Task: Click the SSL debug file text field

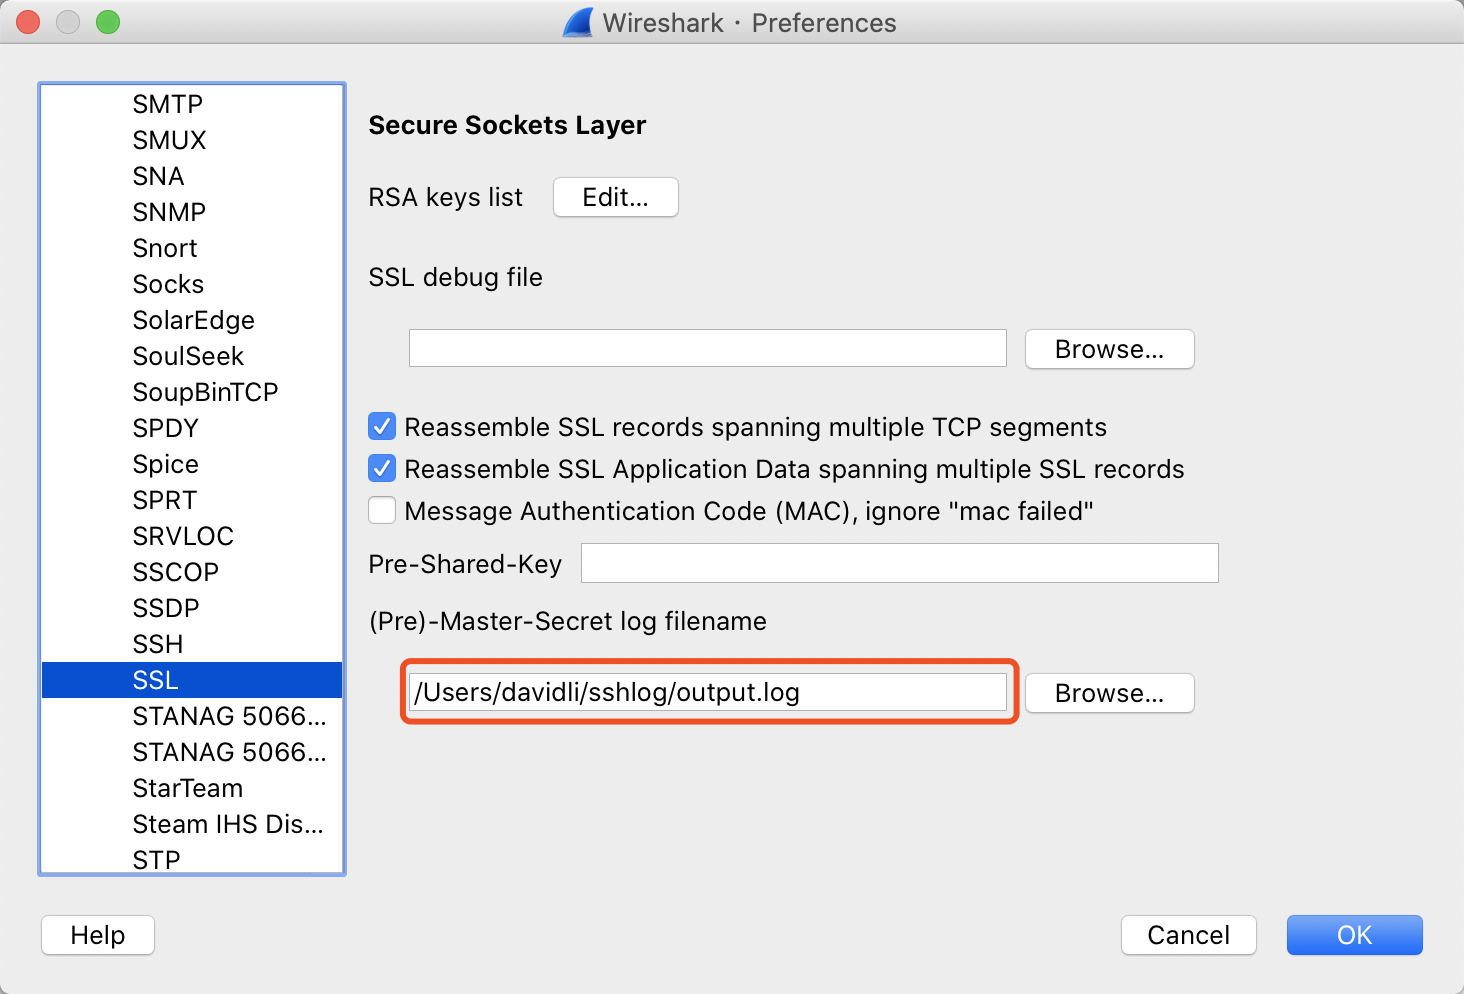Action: [707, 349]
